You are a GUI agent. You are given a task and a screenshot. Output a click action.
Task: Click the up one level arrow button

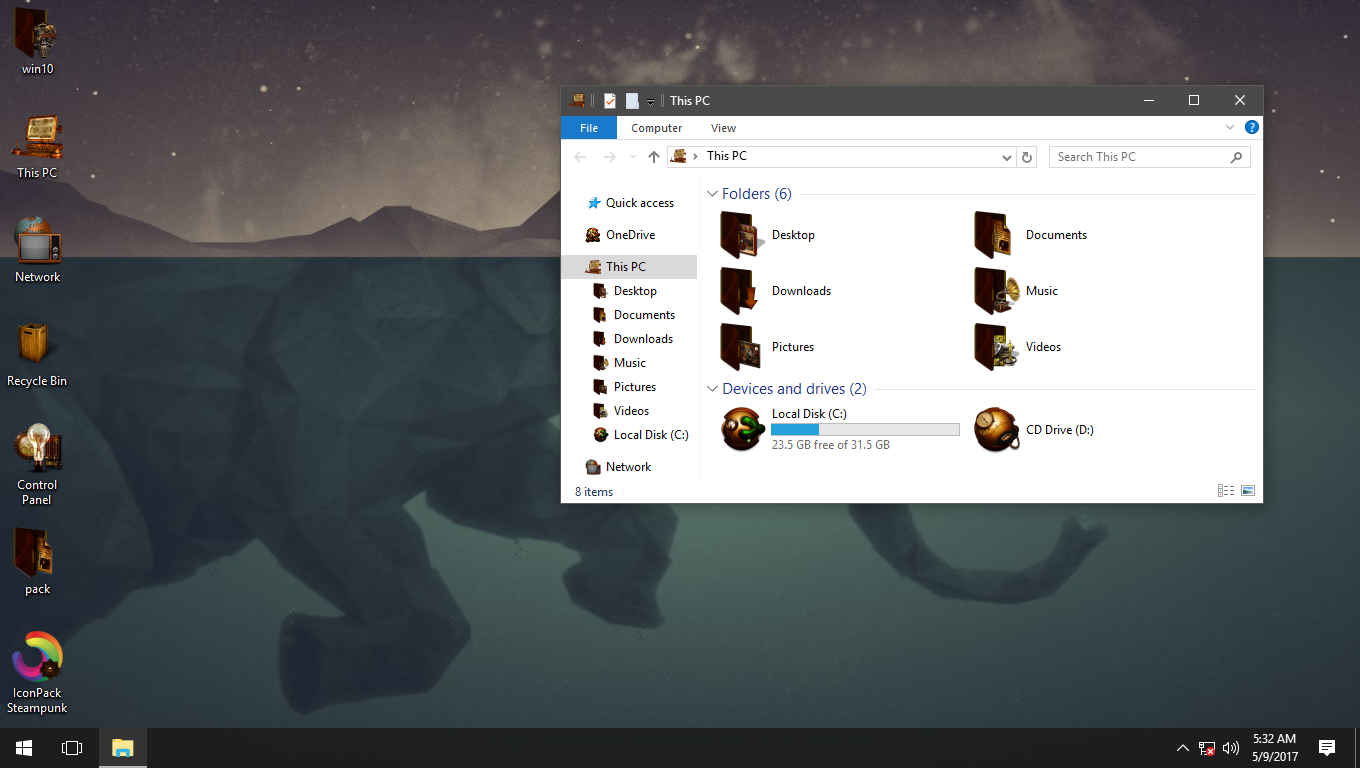click(x=654, y=156)
